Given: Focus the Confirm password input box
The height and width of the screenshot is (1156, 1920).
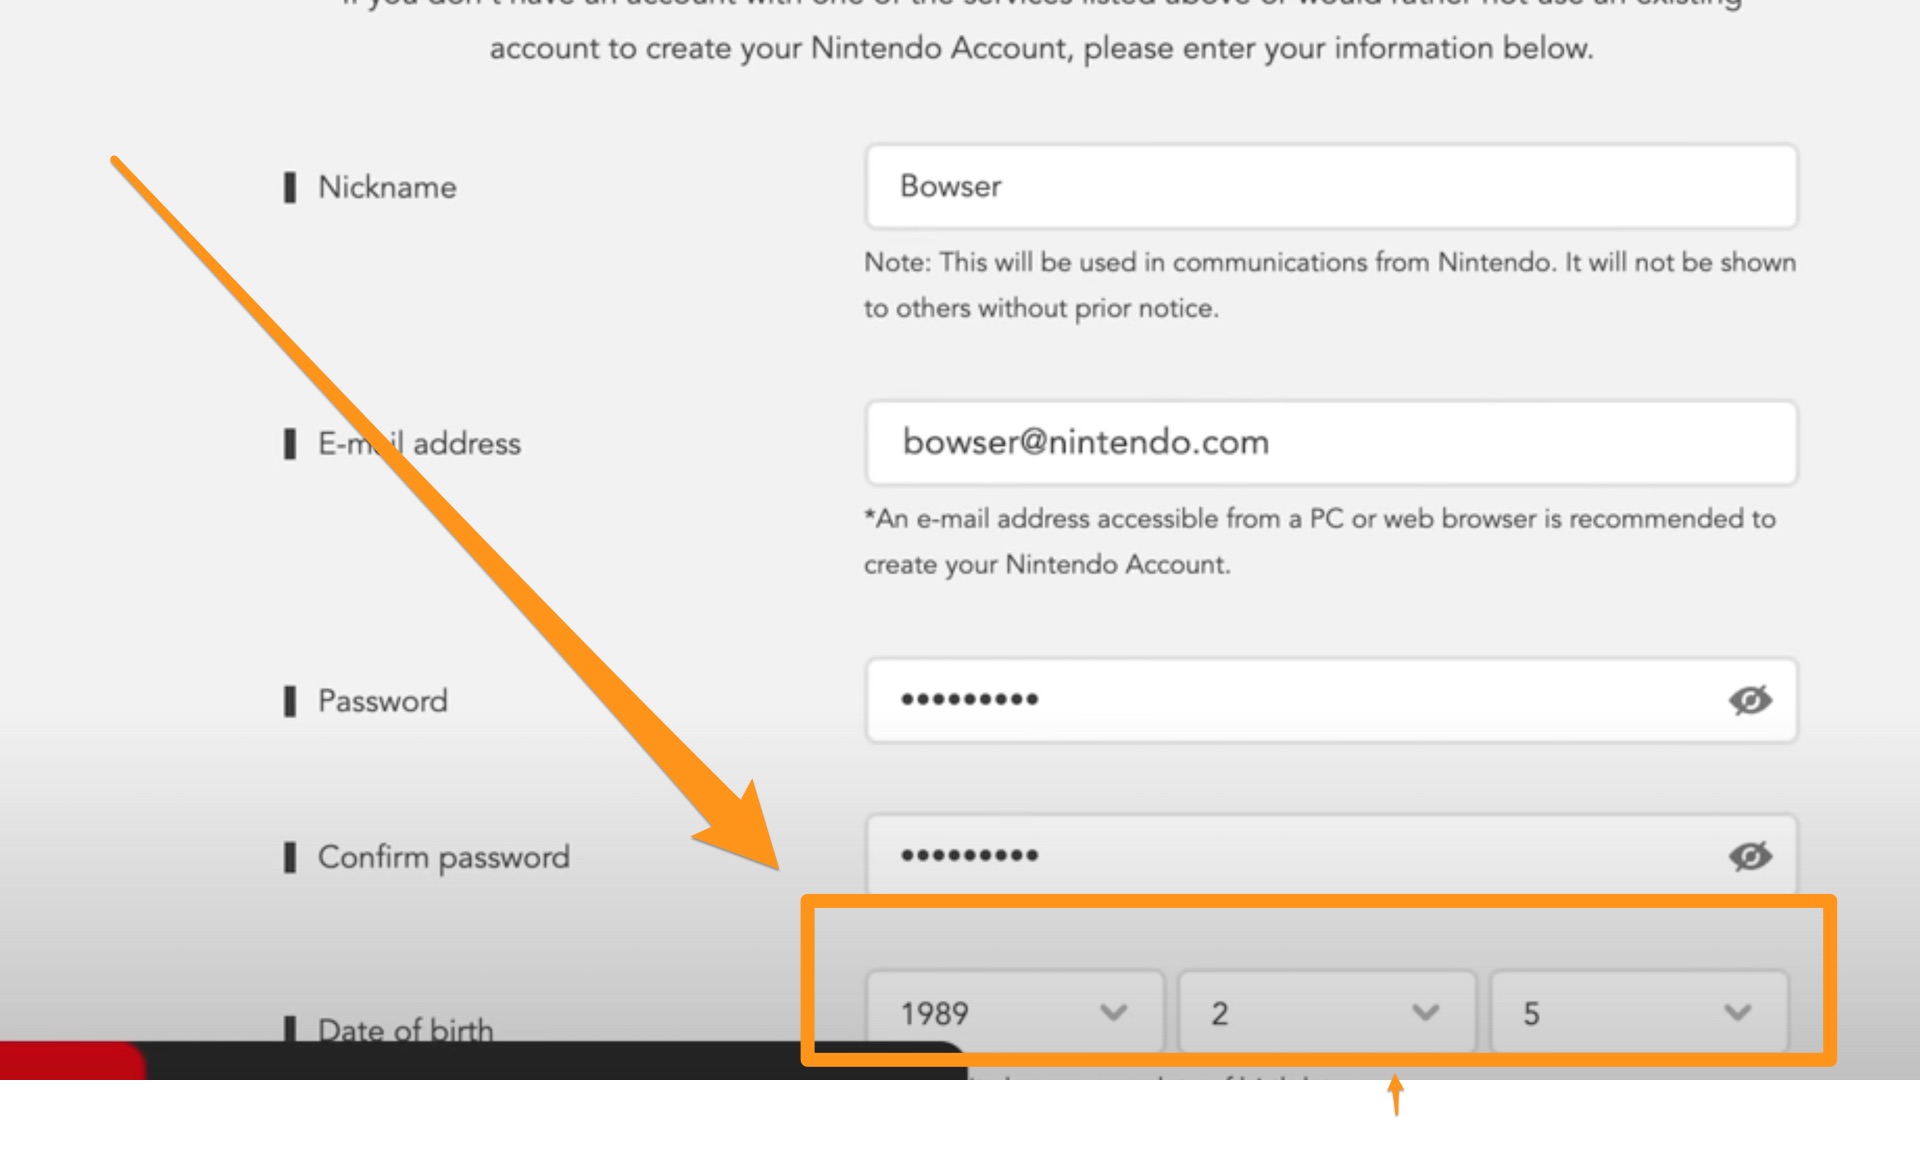Looking at the screenshot, I should click(1331, 855).
